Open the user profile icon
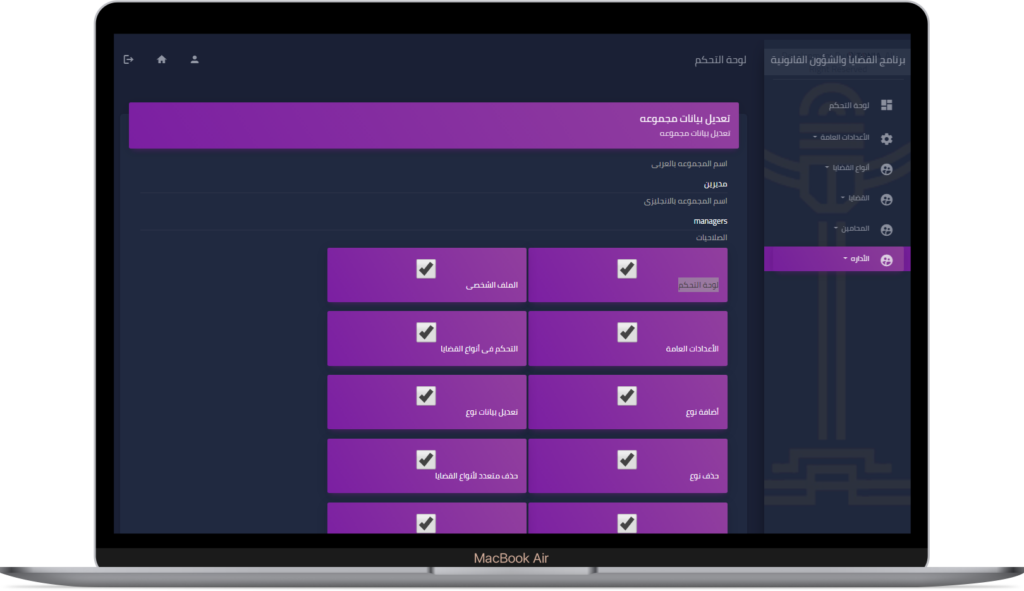This screenshot has width=1024, height=591. (195, 60)
